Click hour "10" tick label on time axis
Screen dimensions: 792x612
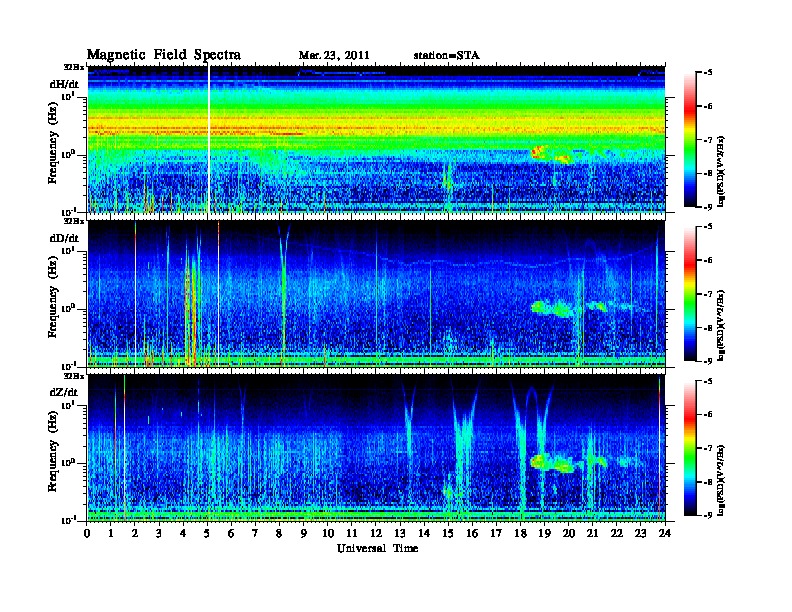[328, 533]
